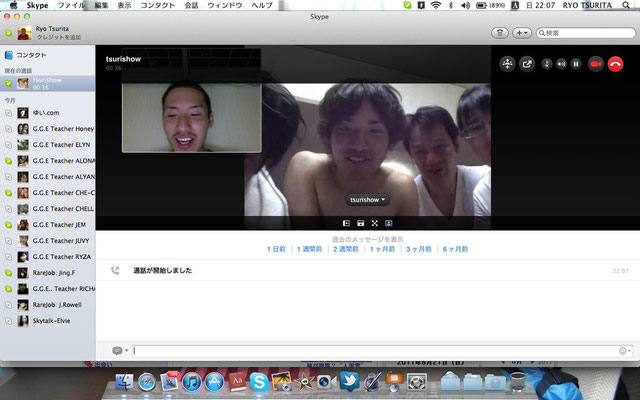Select contact G.G.E.. Teacher RICH
The height and width of the screenshot is (400, 640).
point(47,289)
